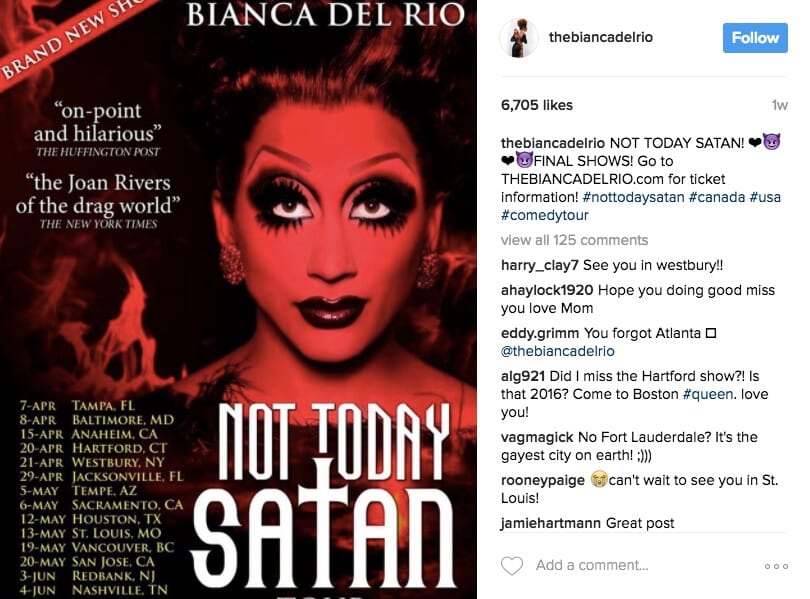Open the #usa hashtag
Image resolution: width=810 pixels, height=599 pixels.
click(765, 197)
